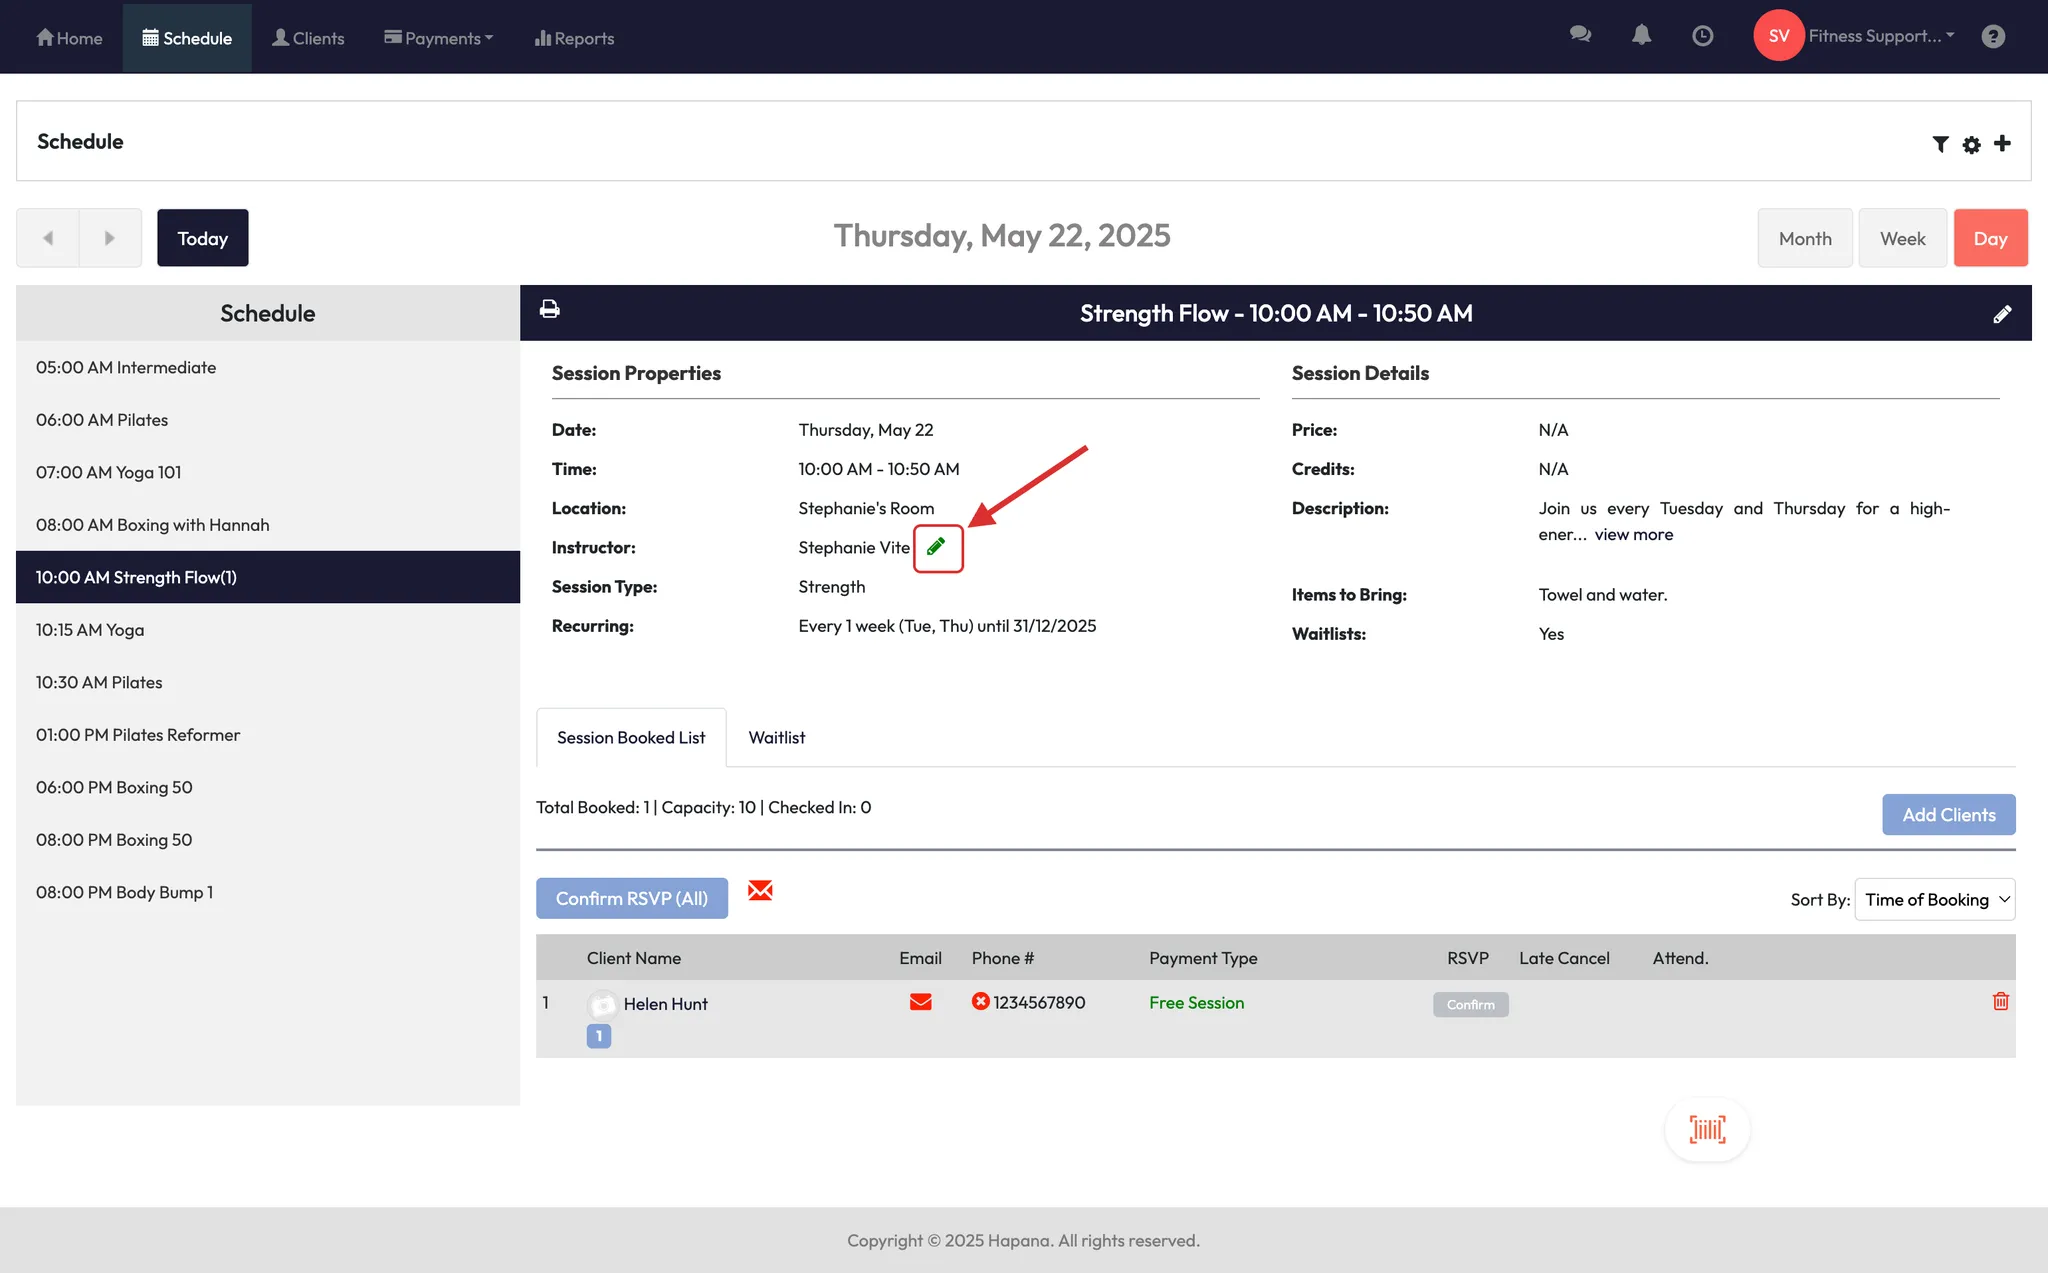This screenshot has height=1273, width=2048.
Task: Switch to the Waitlist tab
Action: [x=776, y=737]
